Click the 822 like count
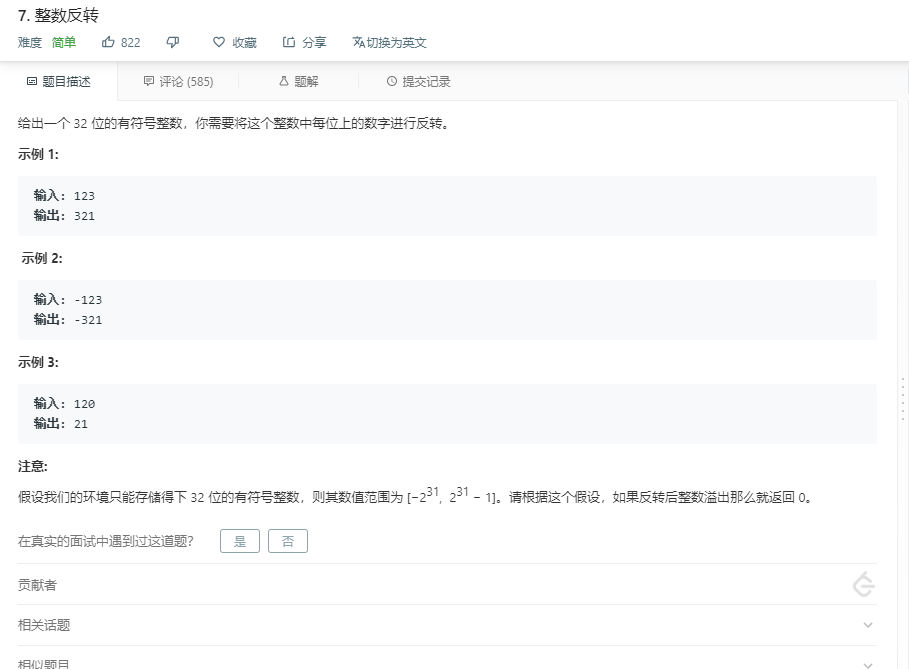This screenshot has width=909, height=669. [130, 42]
